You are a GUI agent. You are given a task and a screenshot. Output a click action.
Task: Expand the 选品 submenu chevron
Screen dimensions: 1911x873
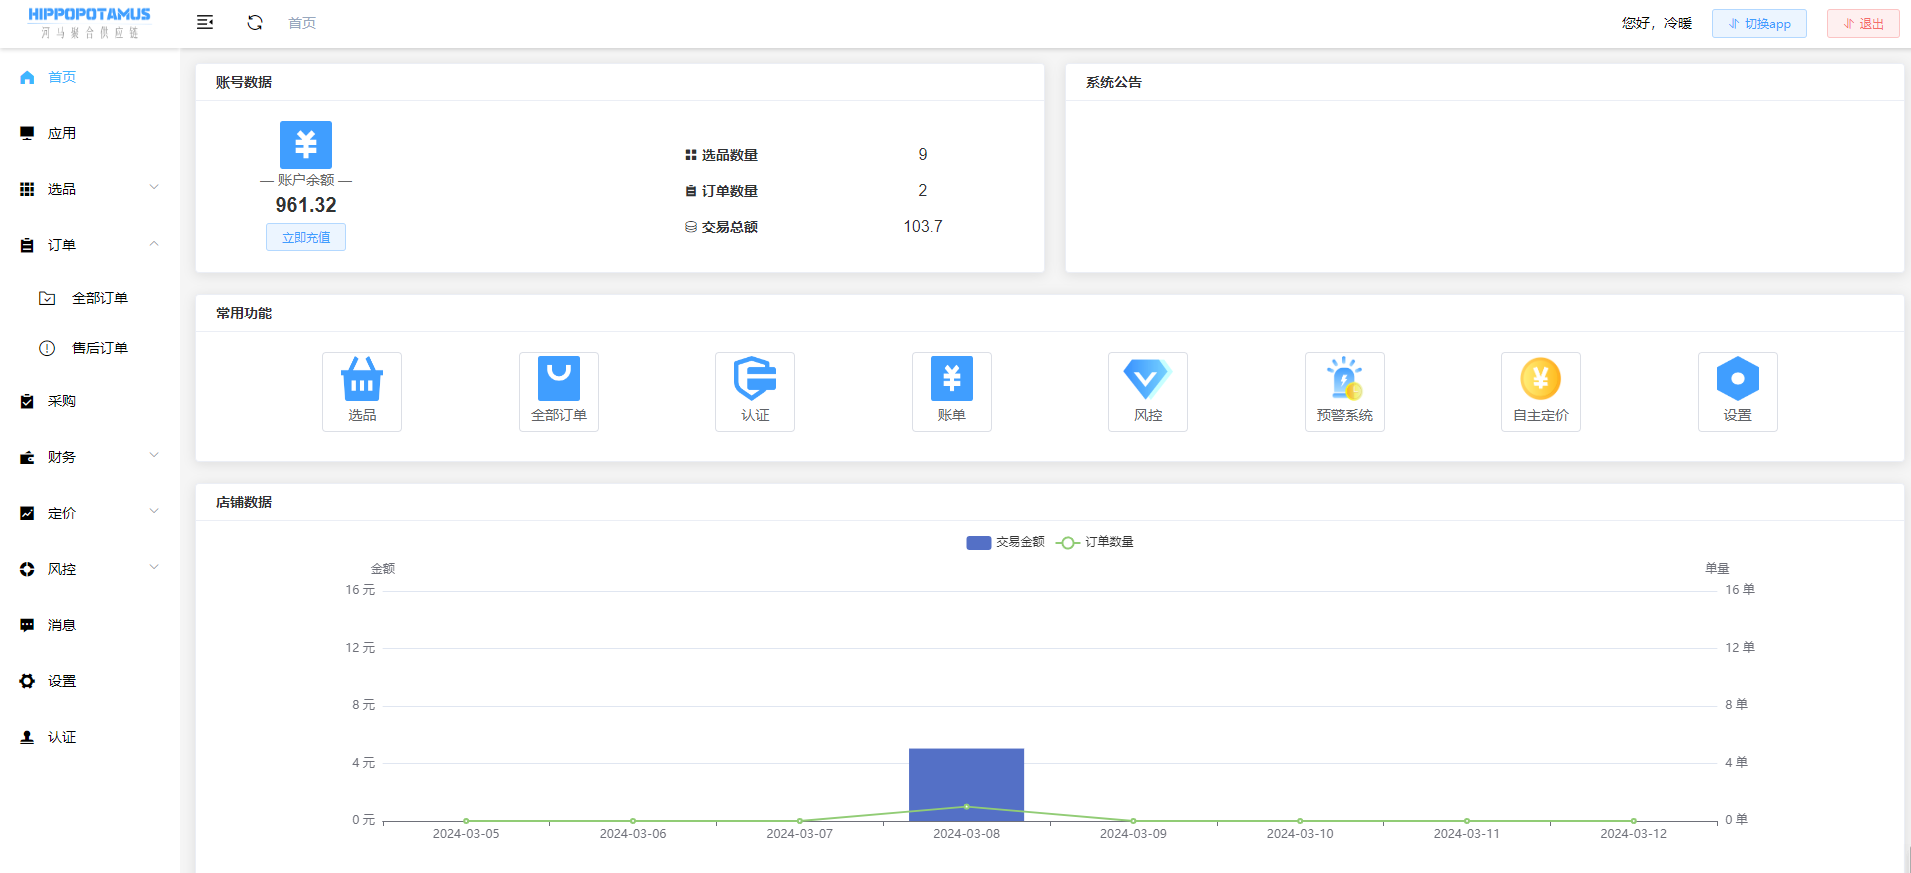tap(154, 187)
